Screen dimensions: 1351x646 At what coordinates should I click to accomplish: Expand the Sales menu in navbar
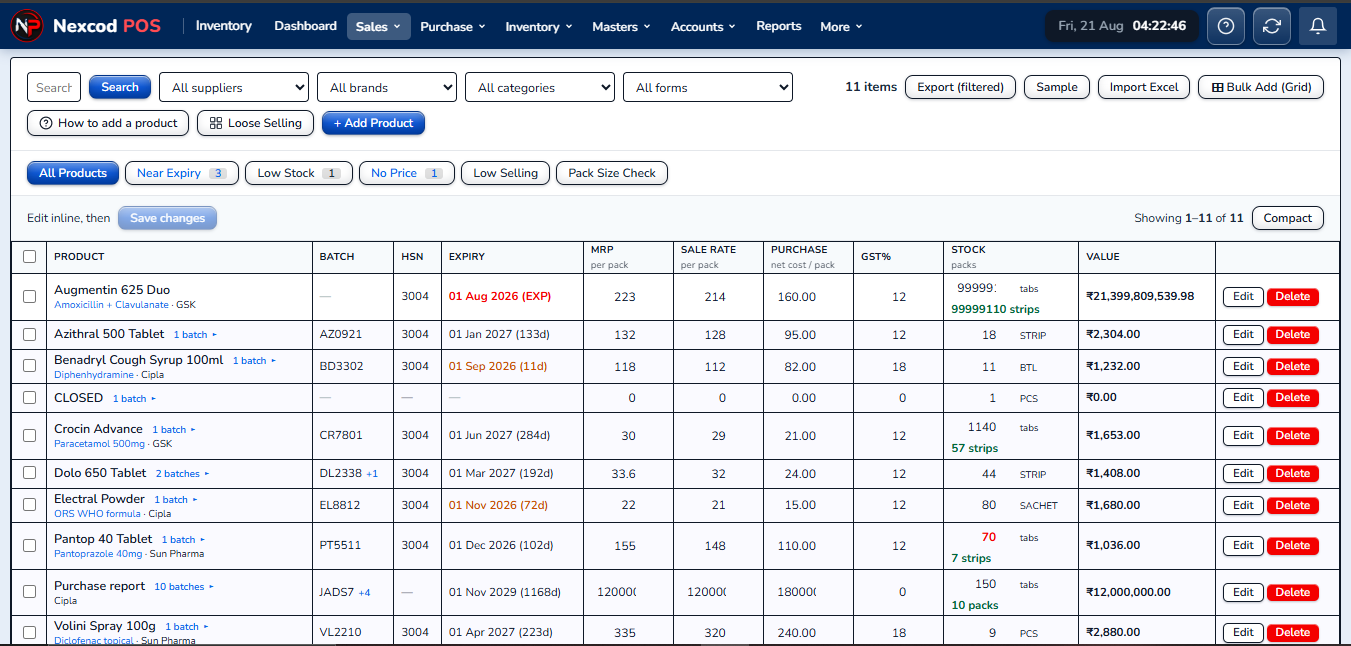pyautogui.click(x=378, y=26)
